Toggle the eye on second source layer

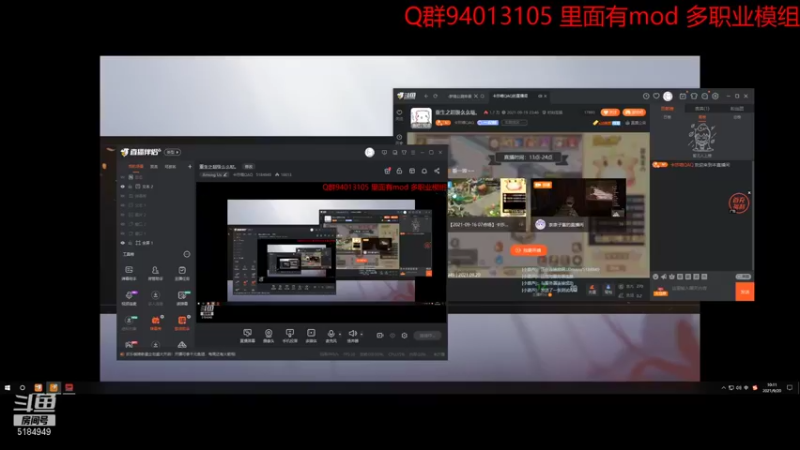[x=122, y=187]
